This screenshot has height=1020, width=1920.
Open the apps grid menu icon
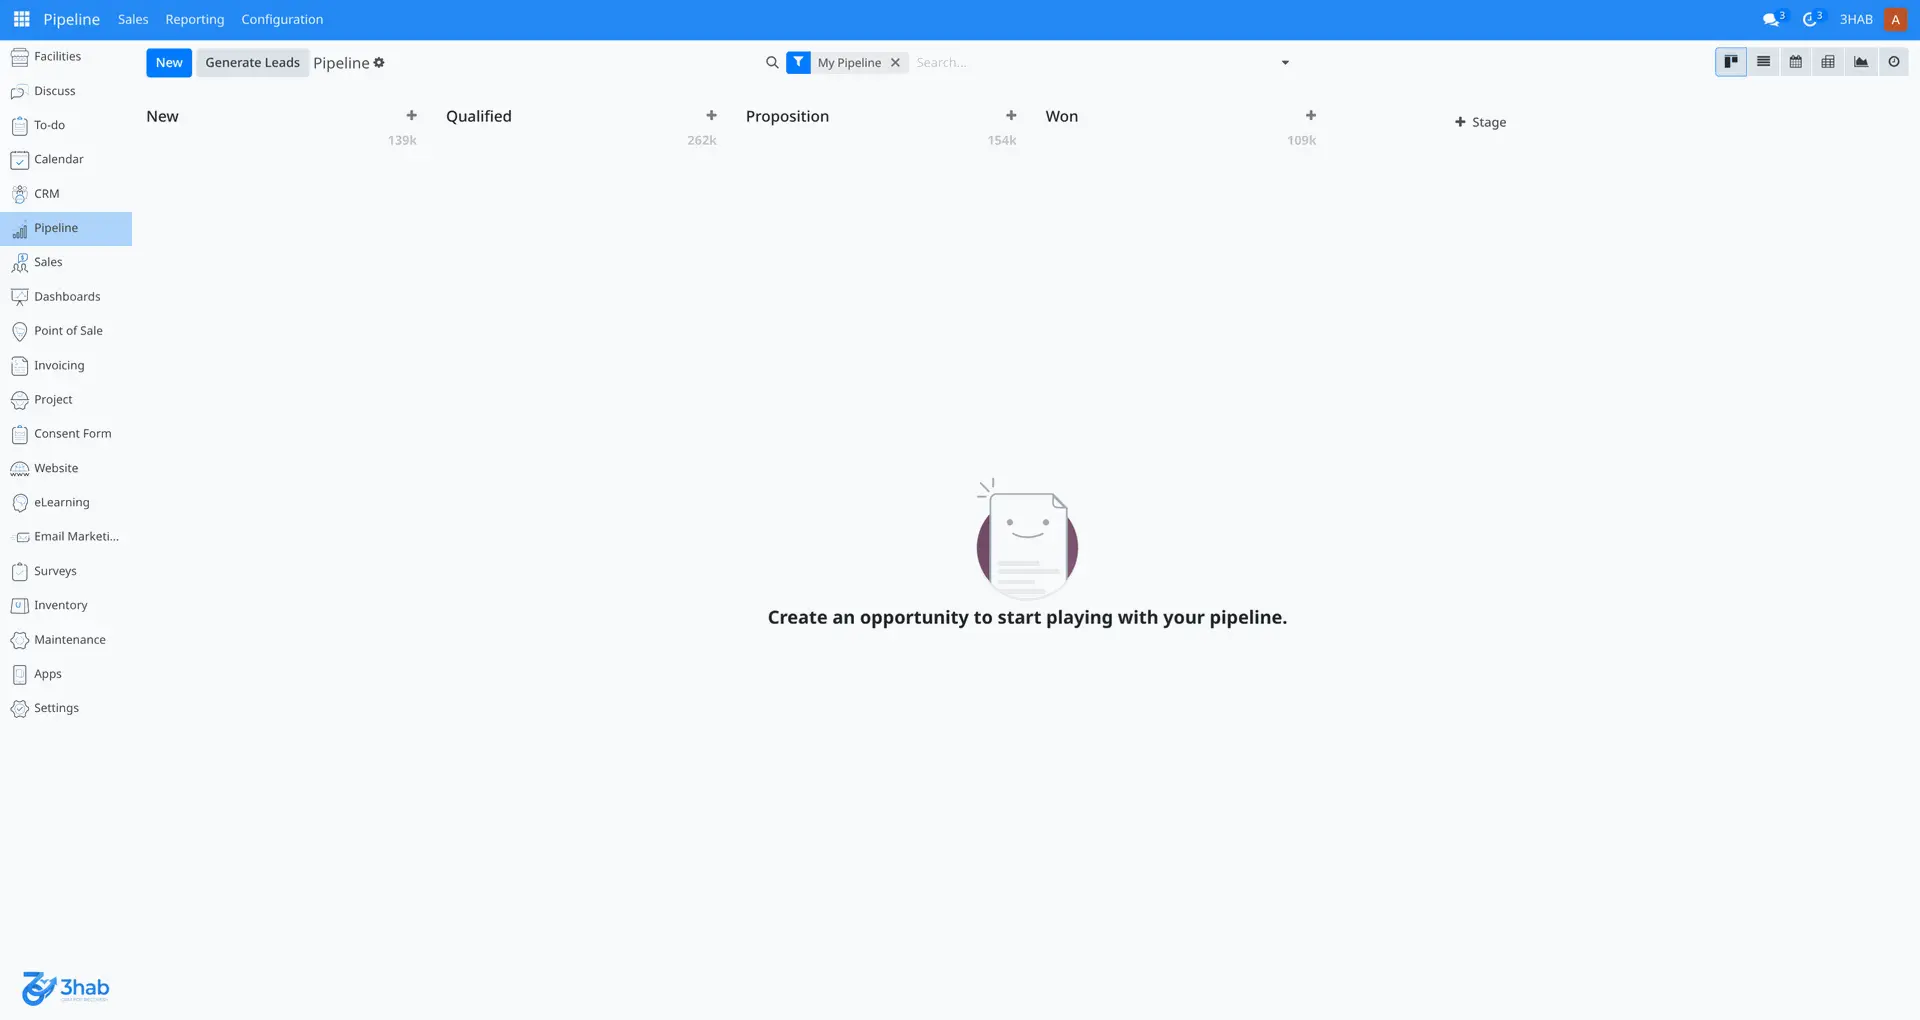tap(21, 19)
